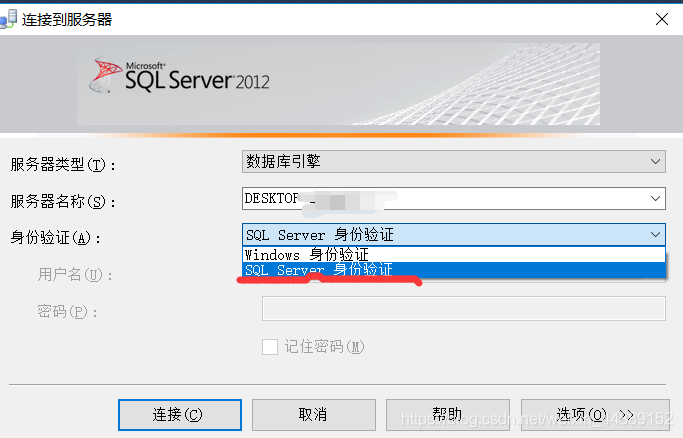Click the SQL Server 2012 logo icon

click(105, 75)
